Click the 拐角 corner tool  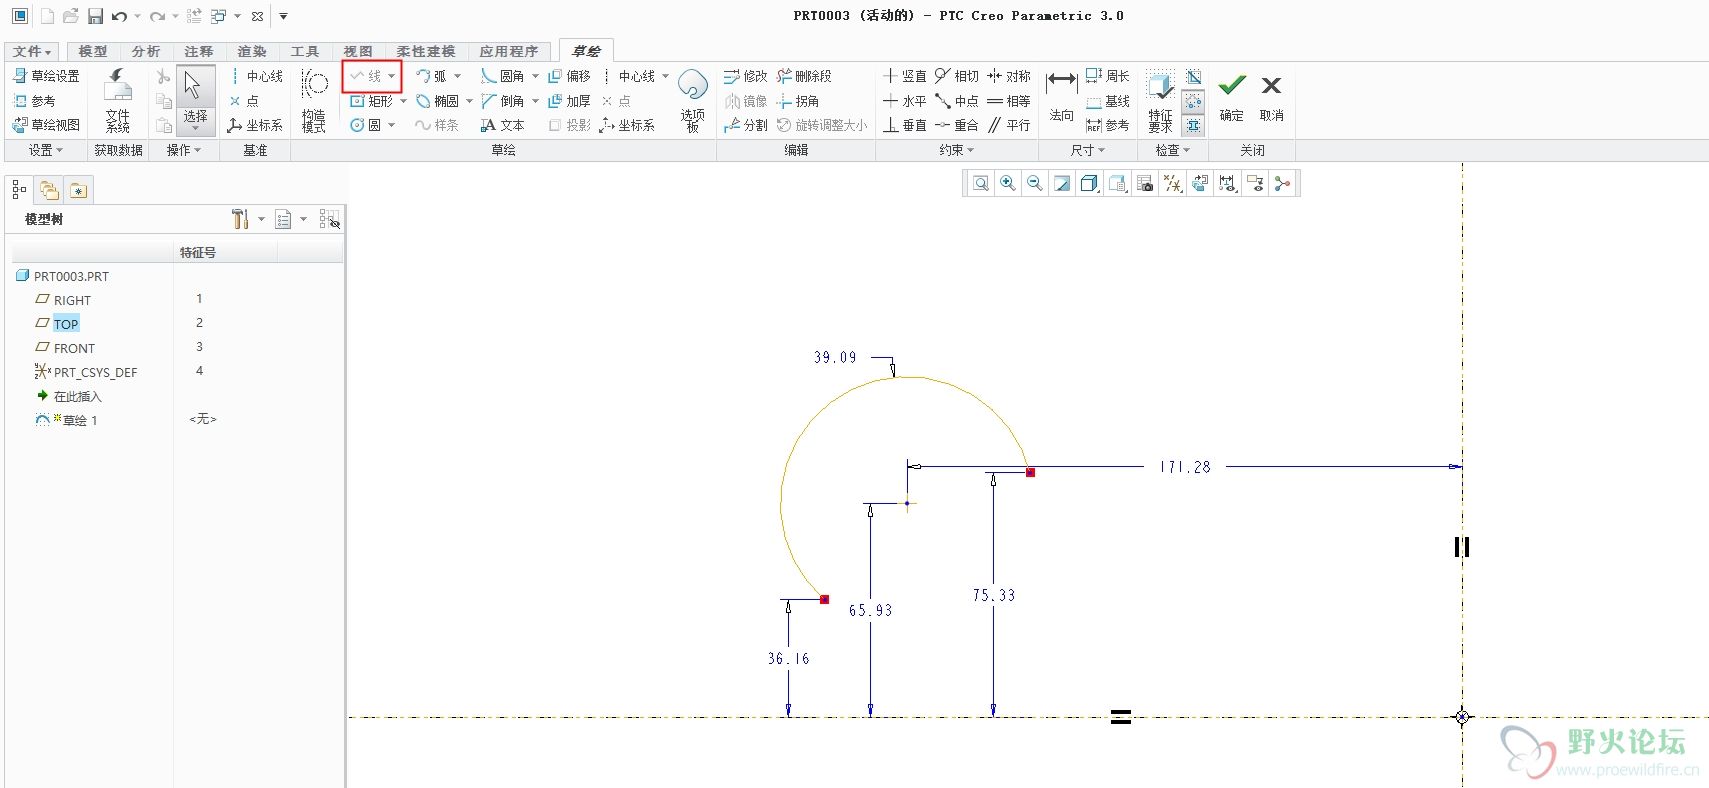tap(798, 101)
